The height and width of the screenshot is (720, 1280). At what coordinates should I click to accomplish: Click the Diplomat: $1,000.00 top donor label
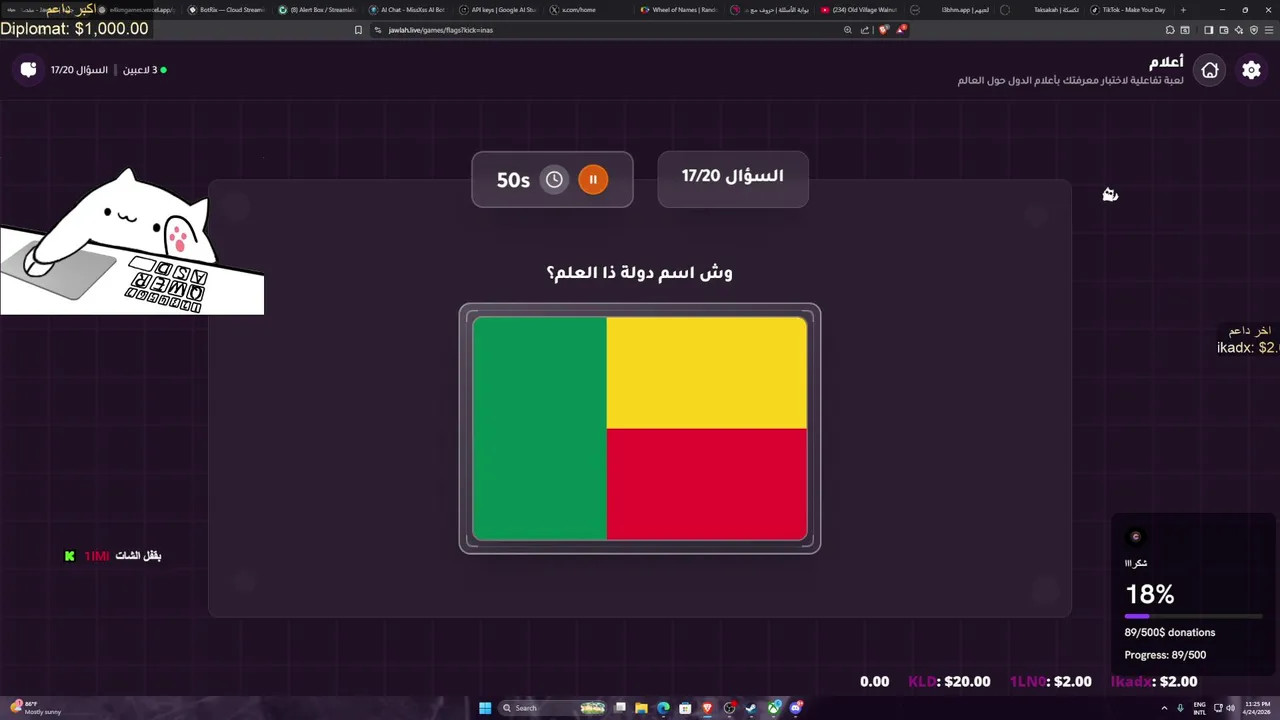tap(74, 28)
